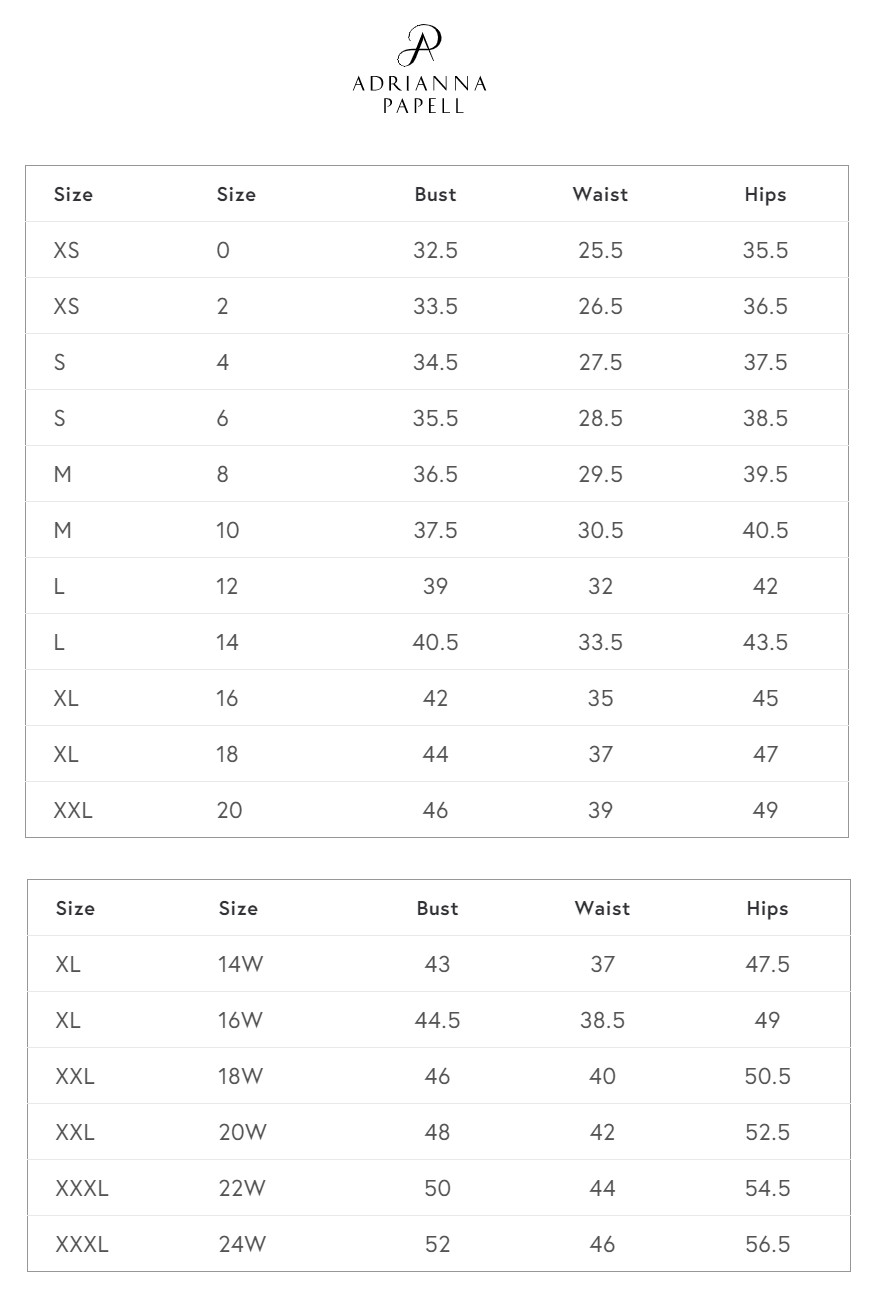Image resolution: width=879 pixels, height=1304 pixels.
Task: Click the bust value 44 for size 18
Action: (x=436, y=755)
